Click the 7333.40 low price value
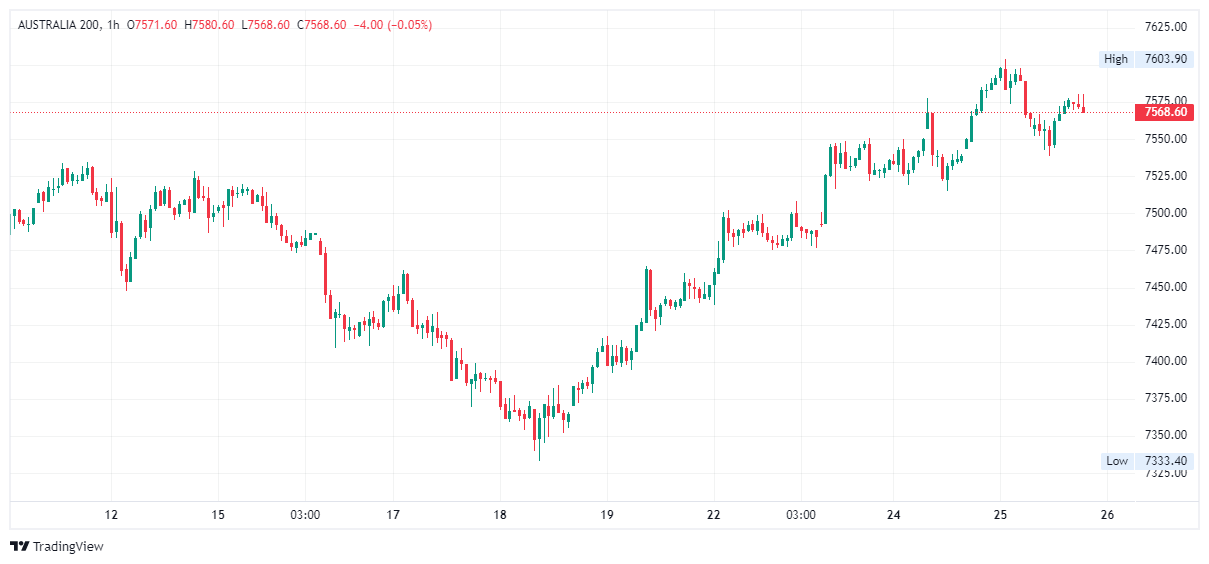The image size is (1209, 564). tap(1165, 461)
